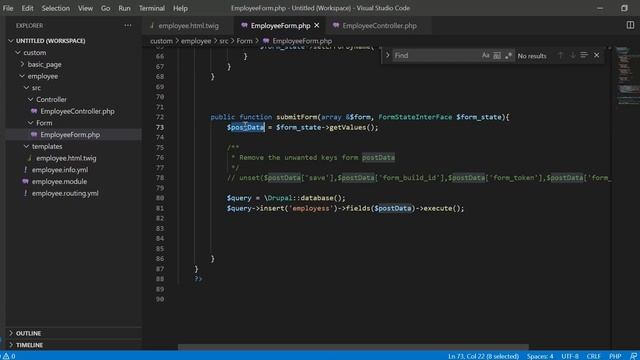The image size is (640, 360).
Task: Click the submitForm function name
Action: (x=296, y=117)
